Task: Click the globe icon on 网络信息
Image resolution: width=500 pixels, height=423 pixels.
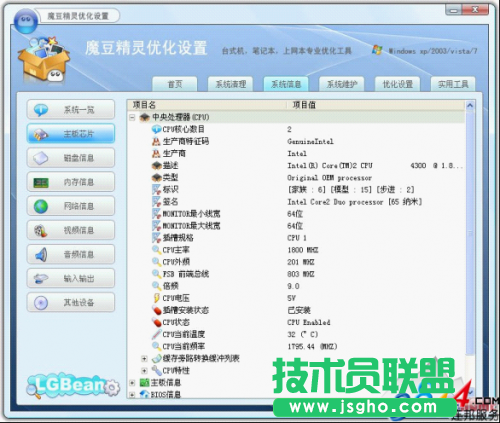Action: [41, 206]
